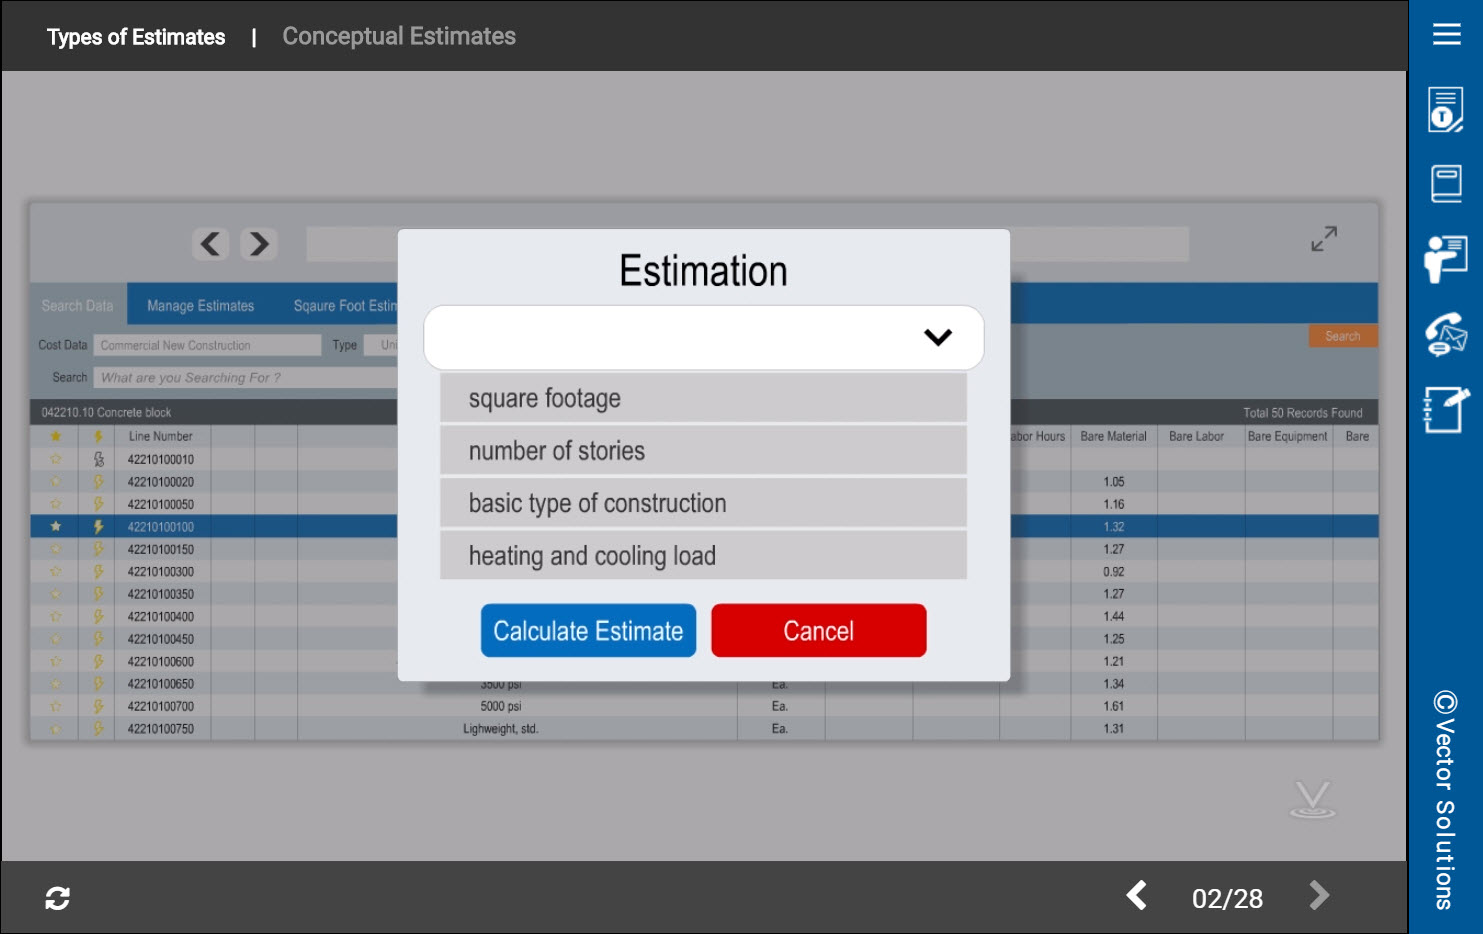Click the Calculate Estimate button
The height and width of the screenshot is (934, 1483).
(x=588, y=631)
